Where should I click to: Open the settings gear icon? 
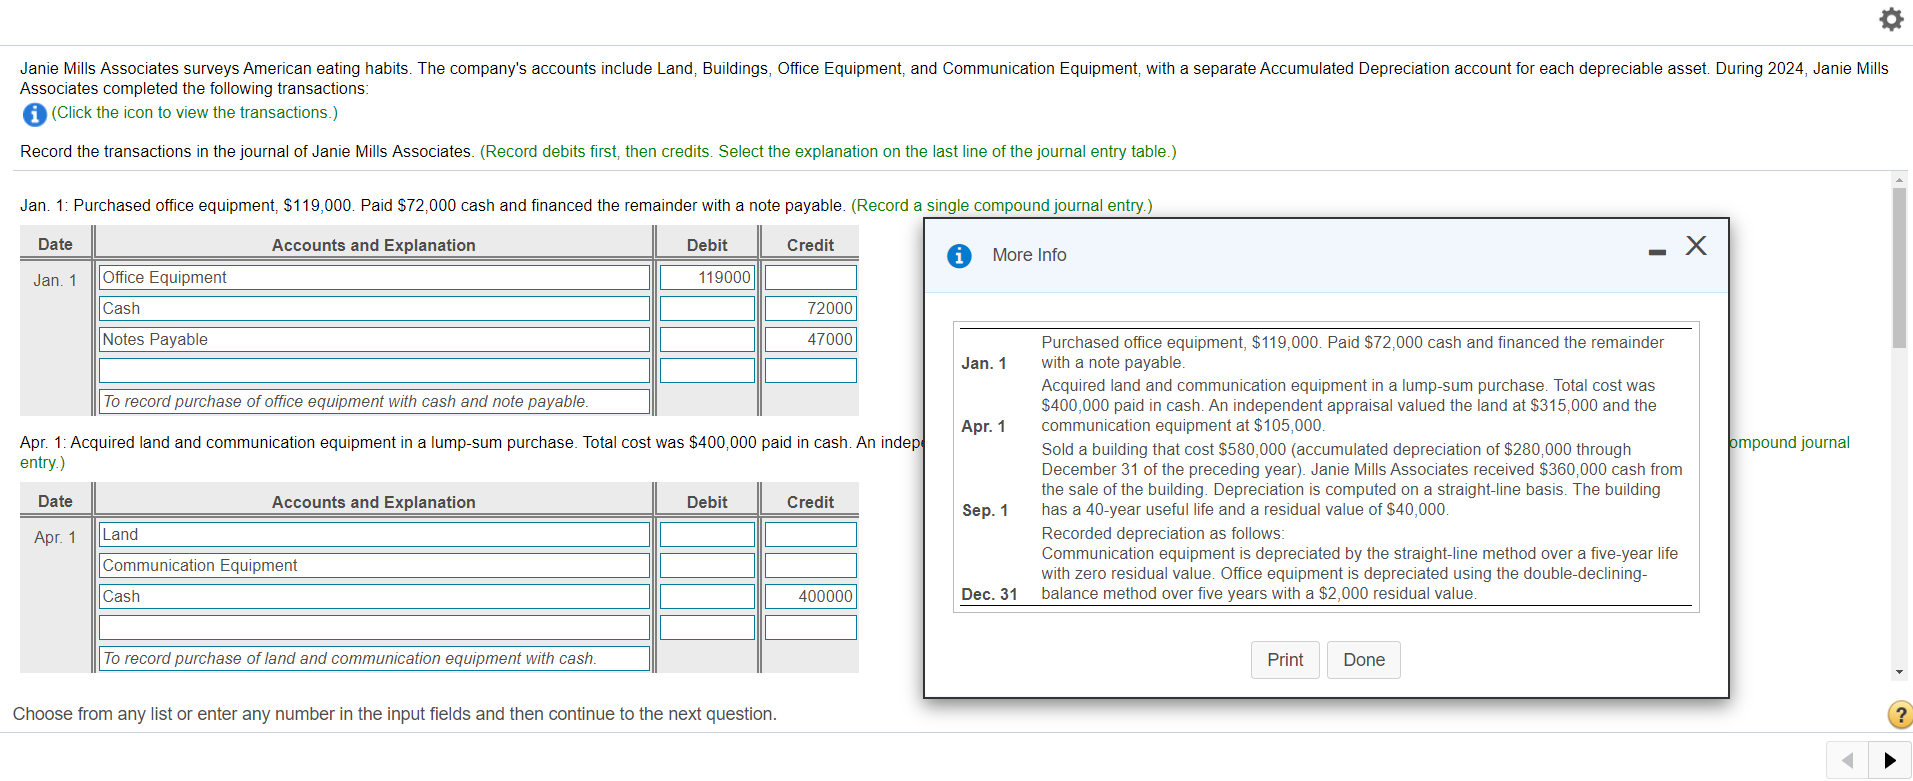pyautogui.click(x=1891, y=19)
